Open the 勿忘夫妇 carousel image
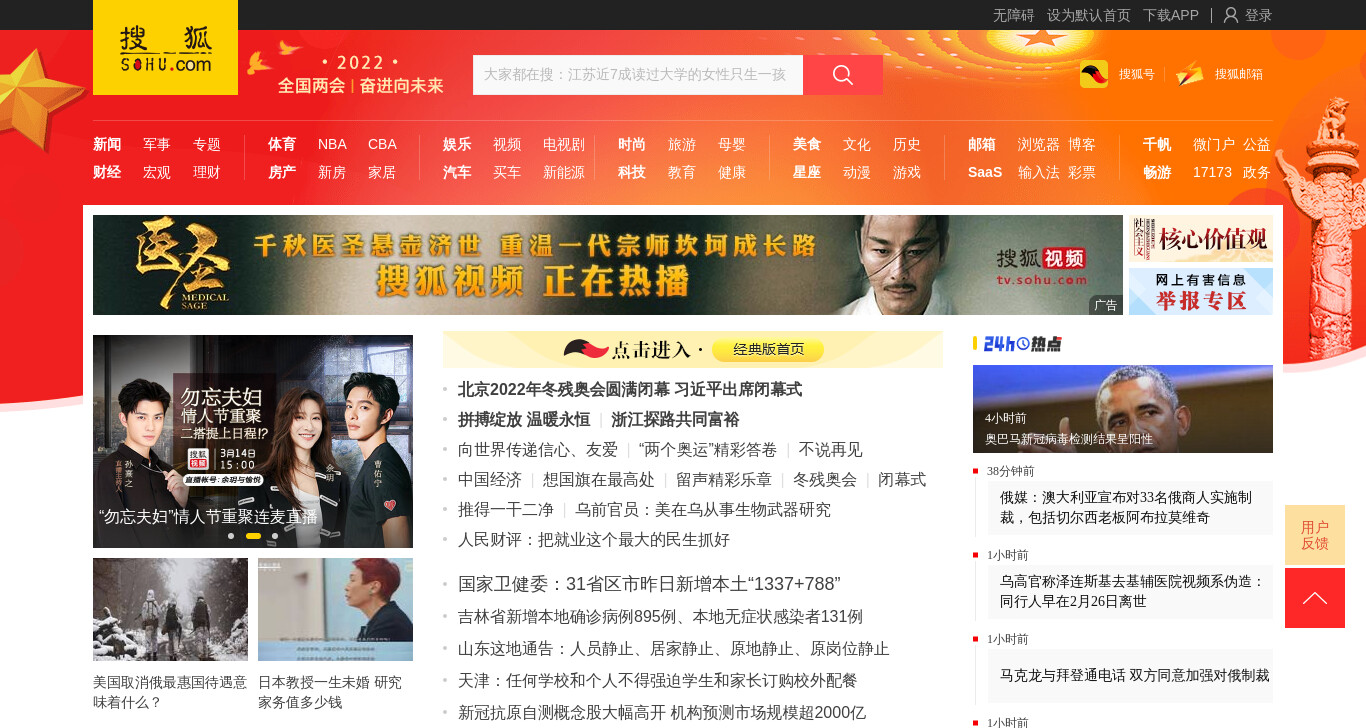Viewport: 1366px width, 728px height. (x=253, y=441)
